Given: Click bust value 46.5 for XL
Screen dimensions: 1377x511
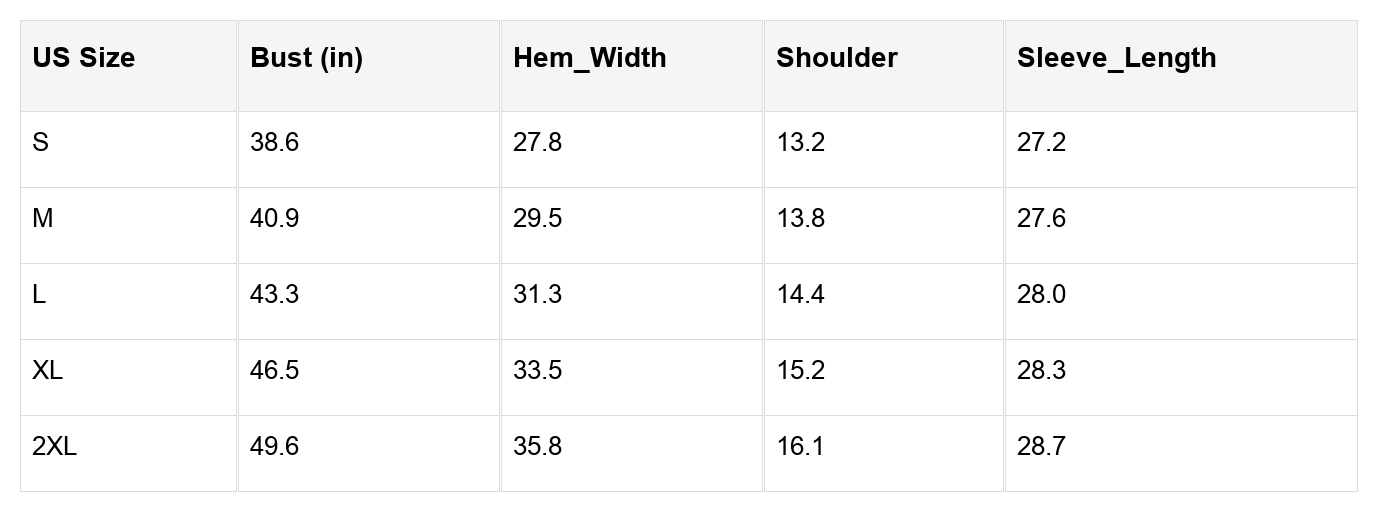Looking at the screenshot, I should tap(274, 371).
